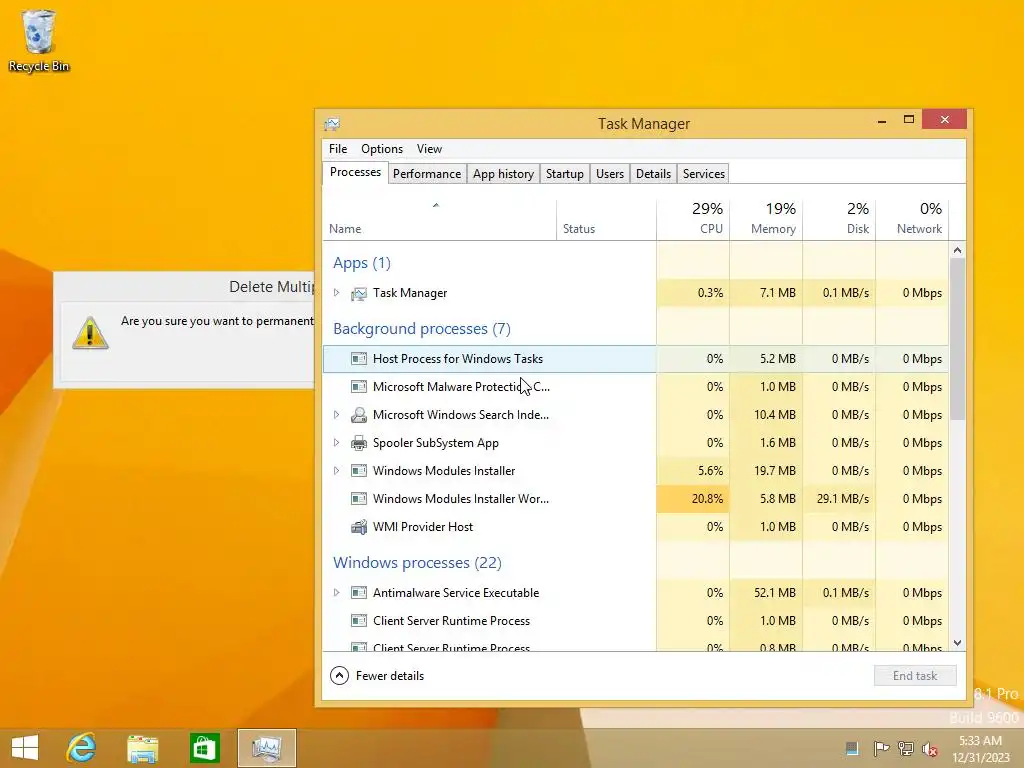Screen dimensions: 1024x768
Task: Click the 19.7 MB memory value
Action: pos(775,471)
